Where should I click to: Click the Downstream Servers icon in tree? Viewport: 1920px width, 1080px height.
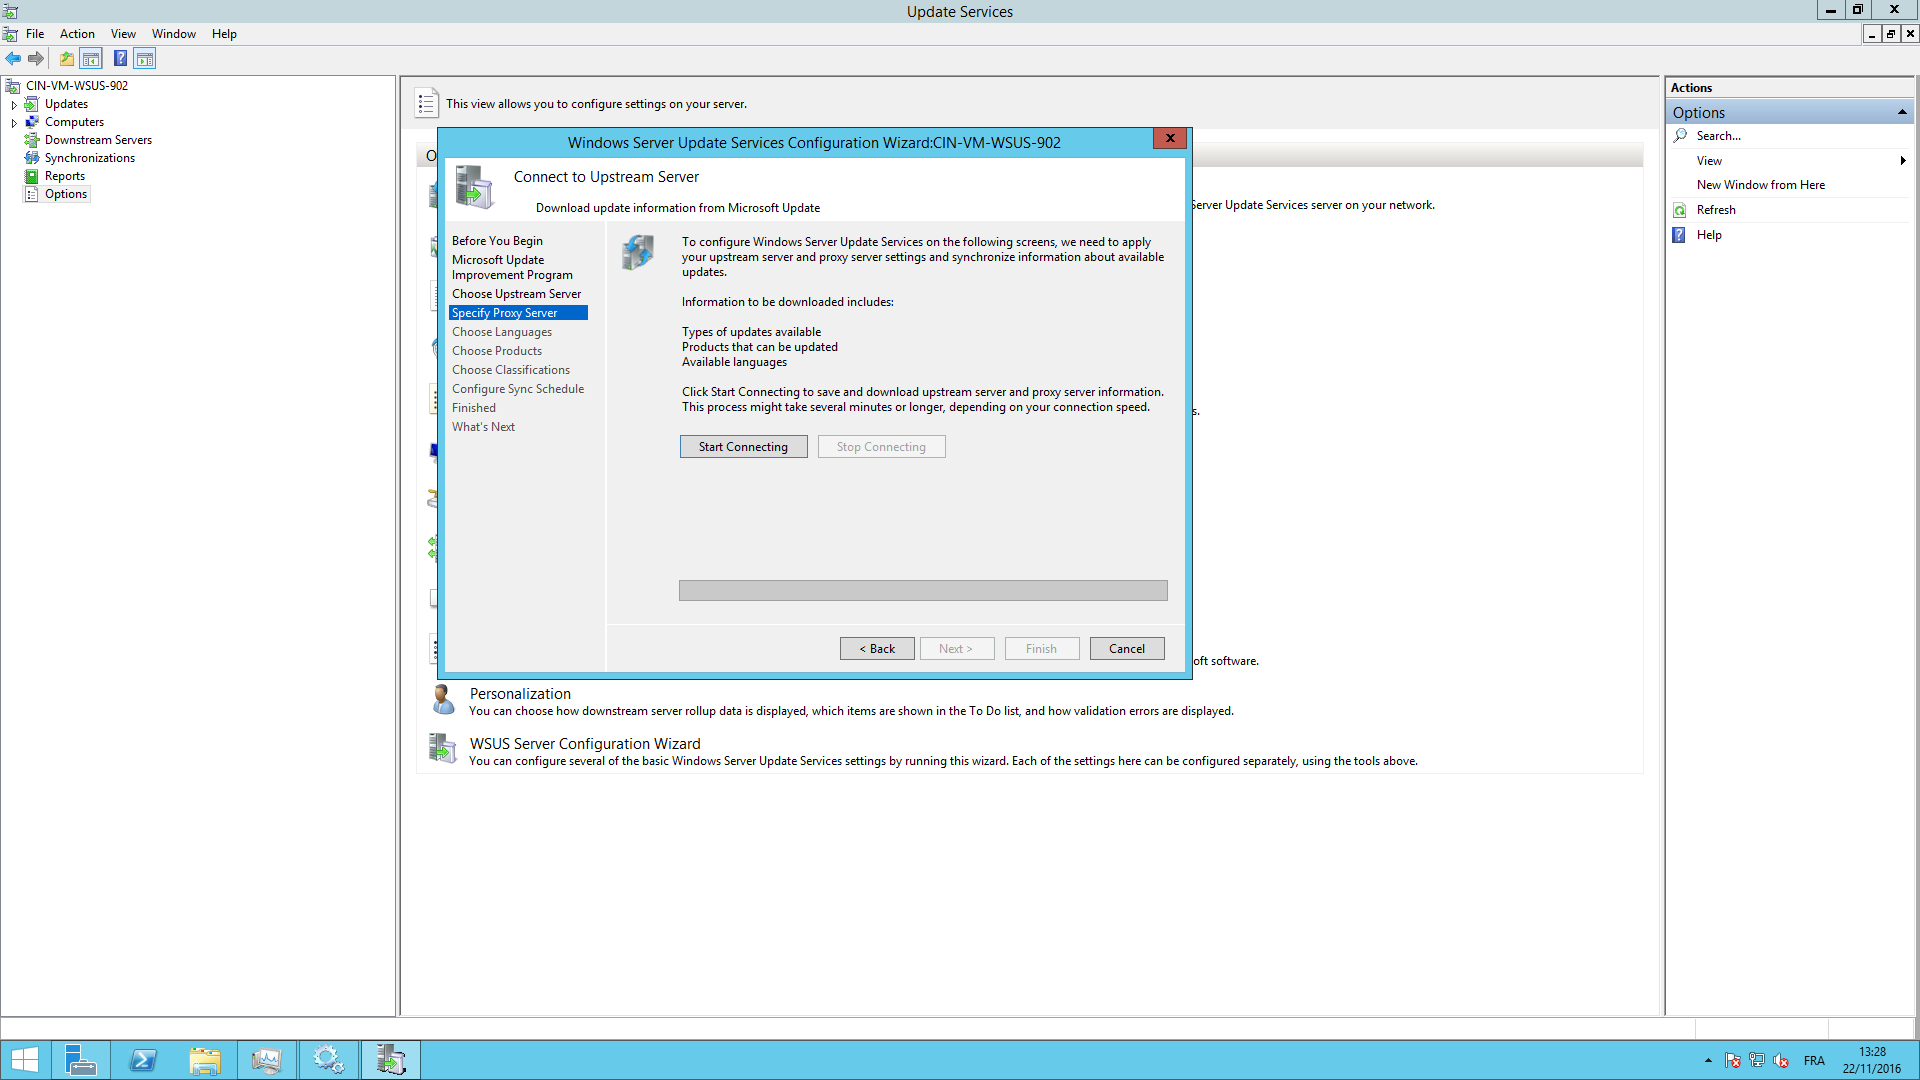click(32, 140)
